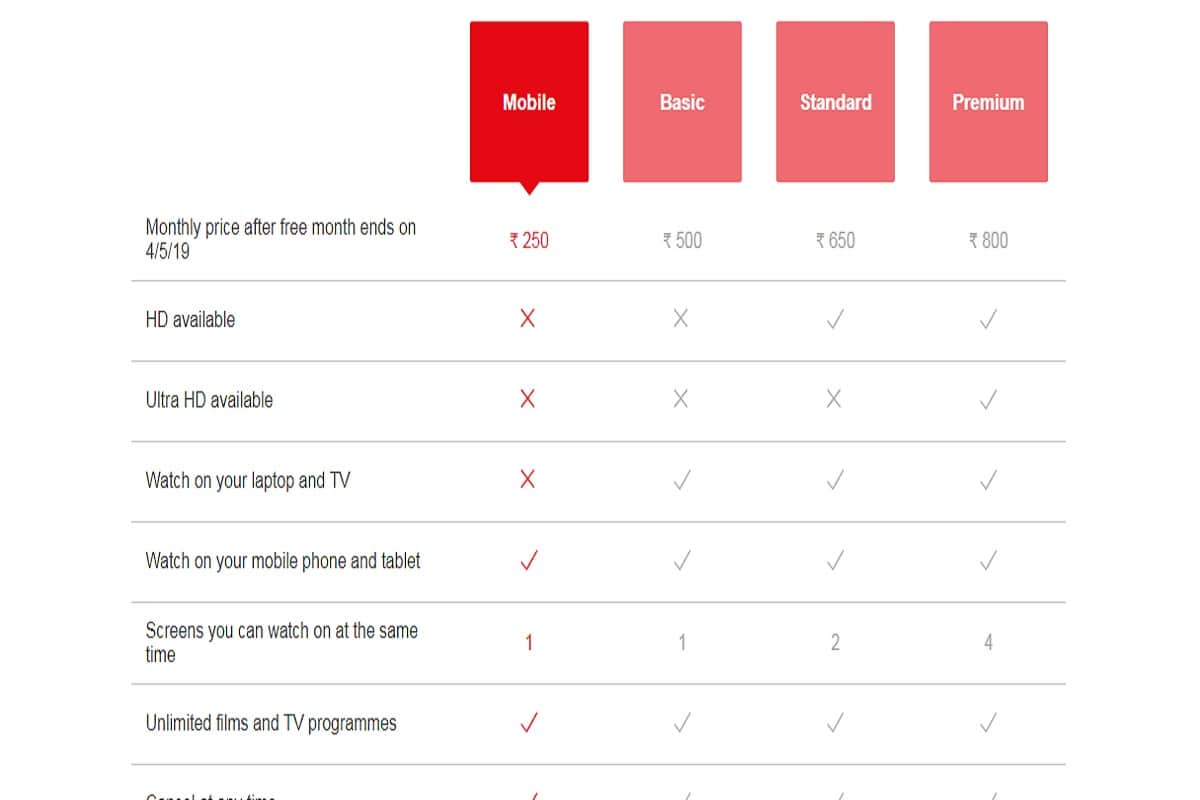The width and height of the screenshot is (1200, 800).
Task: Select the Basic plan header tile
Action: pyautogui.click(x=682, y=100)
